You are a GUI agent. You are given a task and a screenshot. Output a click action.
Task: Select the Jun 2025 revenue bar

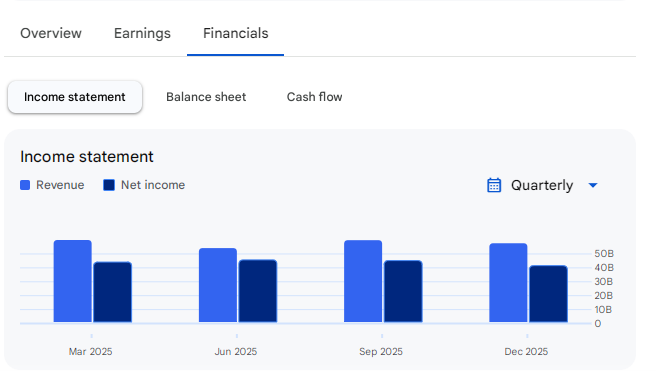218,285
